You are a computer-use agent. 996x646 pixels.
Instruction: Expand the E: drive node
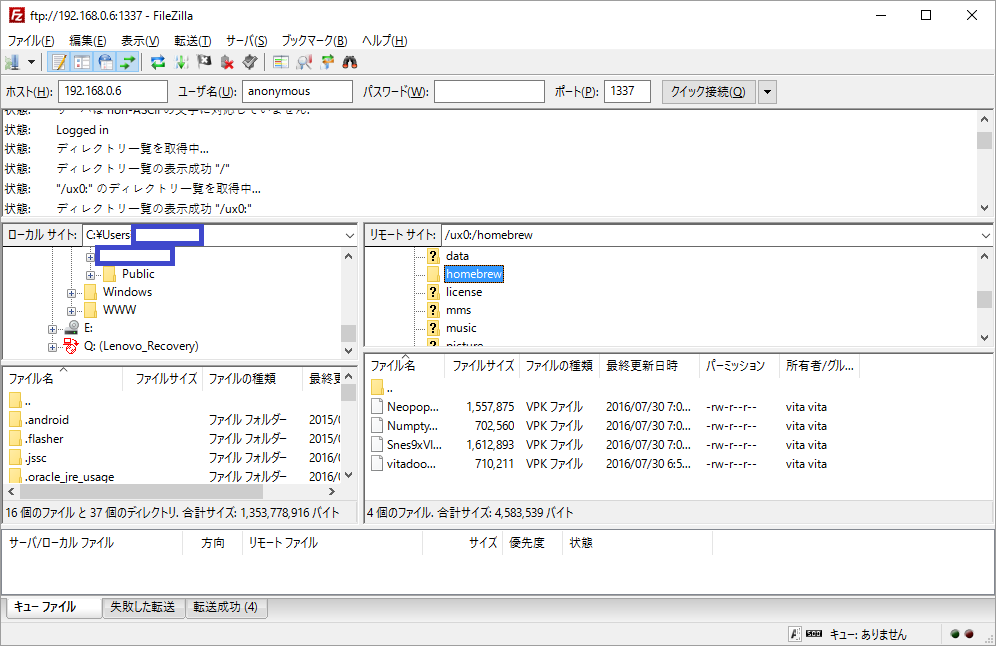tap(52, 329)
